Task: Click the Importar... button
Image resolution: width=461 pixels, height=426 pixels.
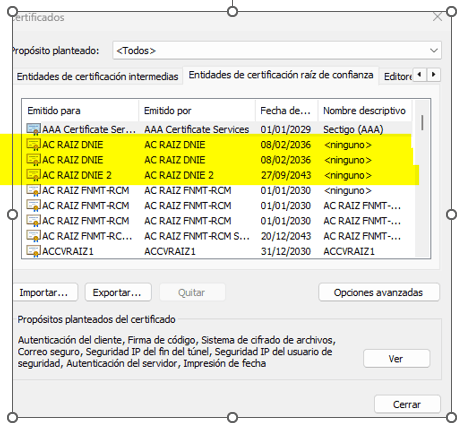Action: pyautogui.click(x=44, y=293)
